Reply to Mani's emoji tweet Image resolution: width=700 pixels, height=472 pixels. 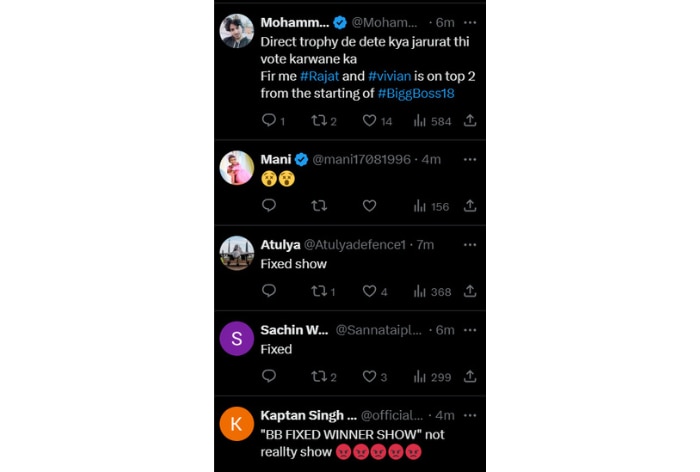tap(268, 206)
